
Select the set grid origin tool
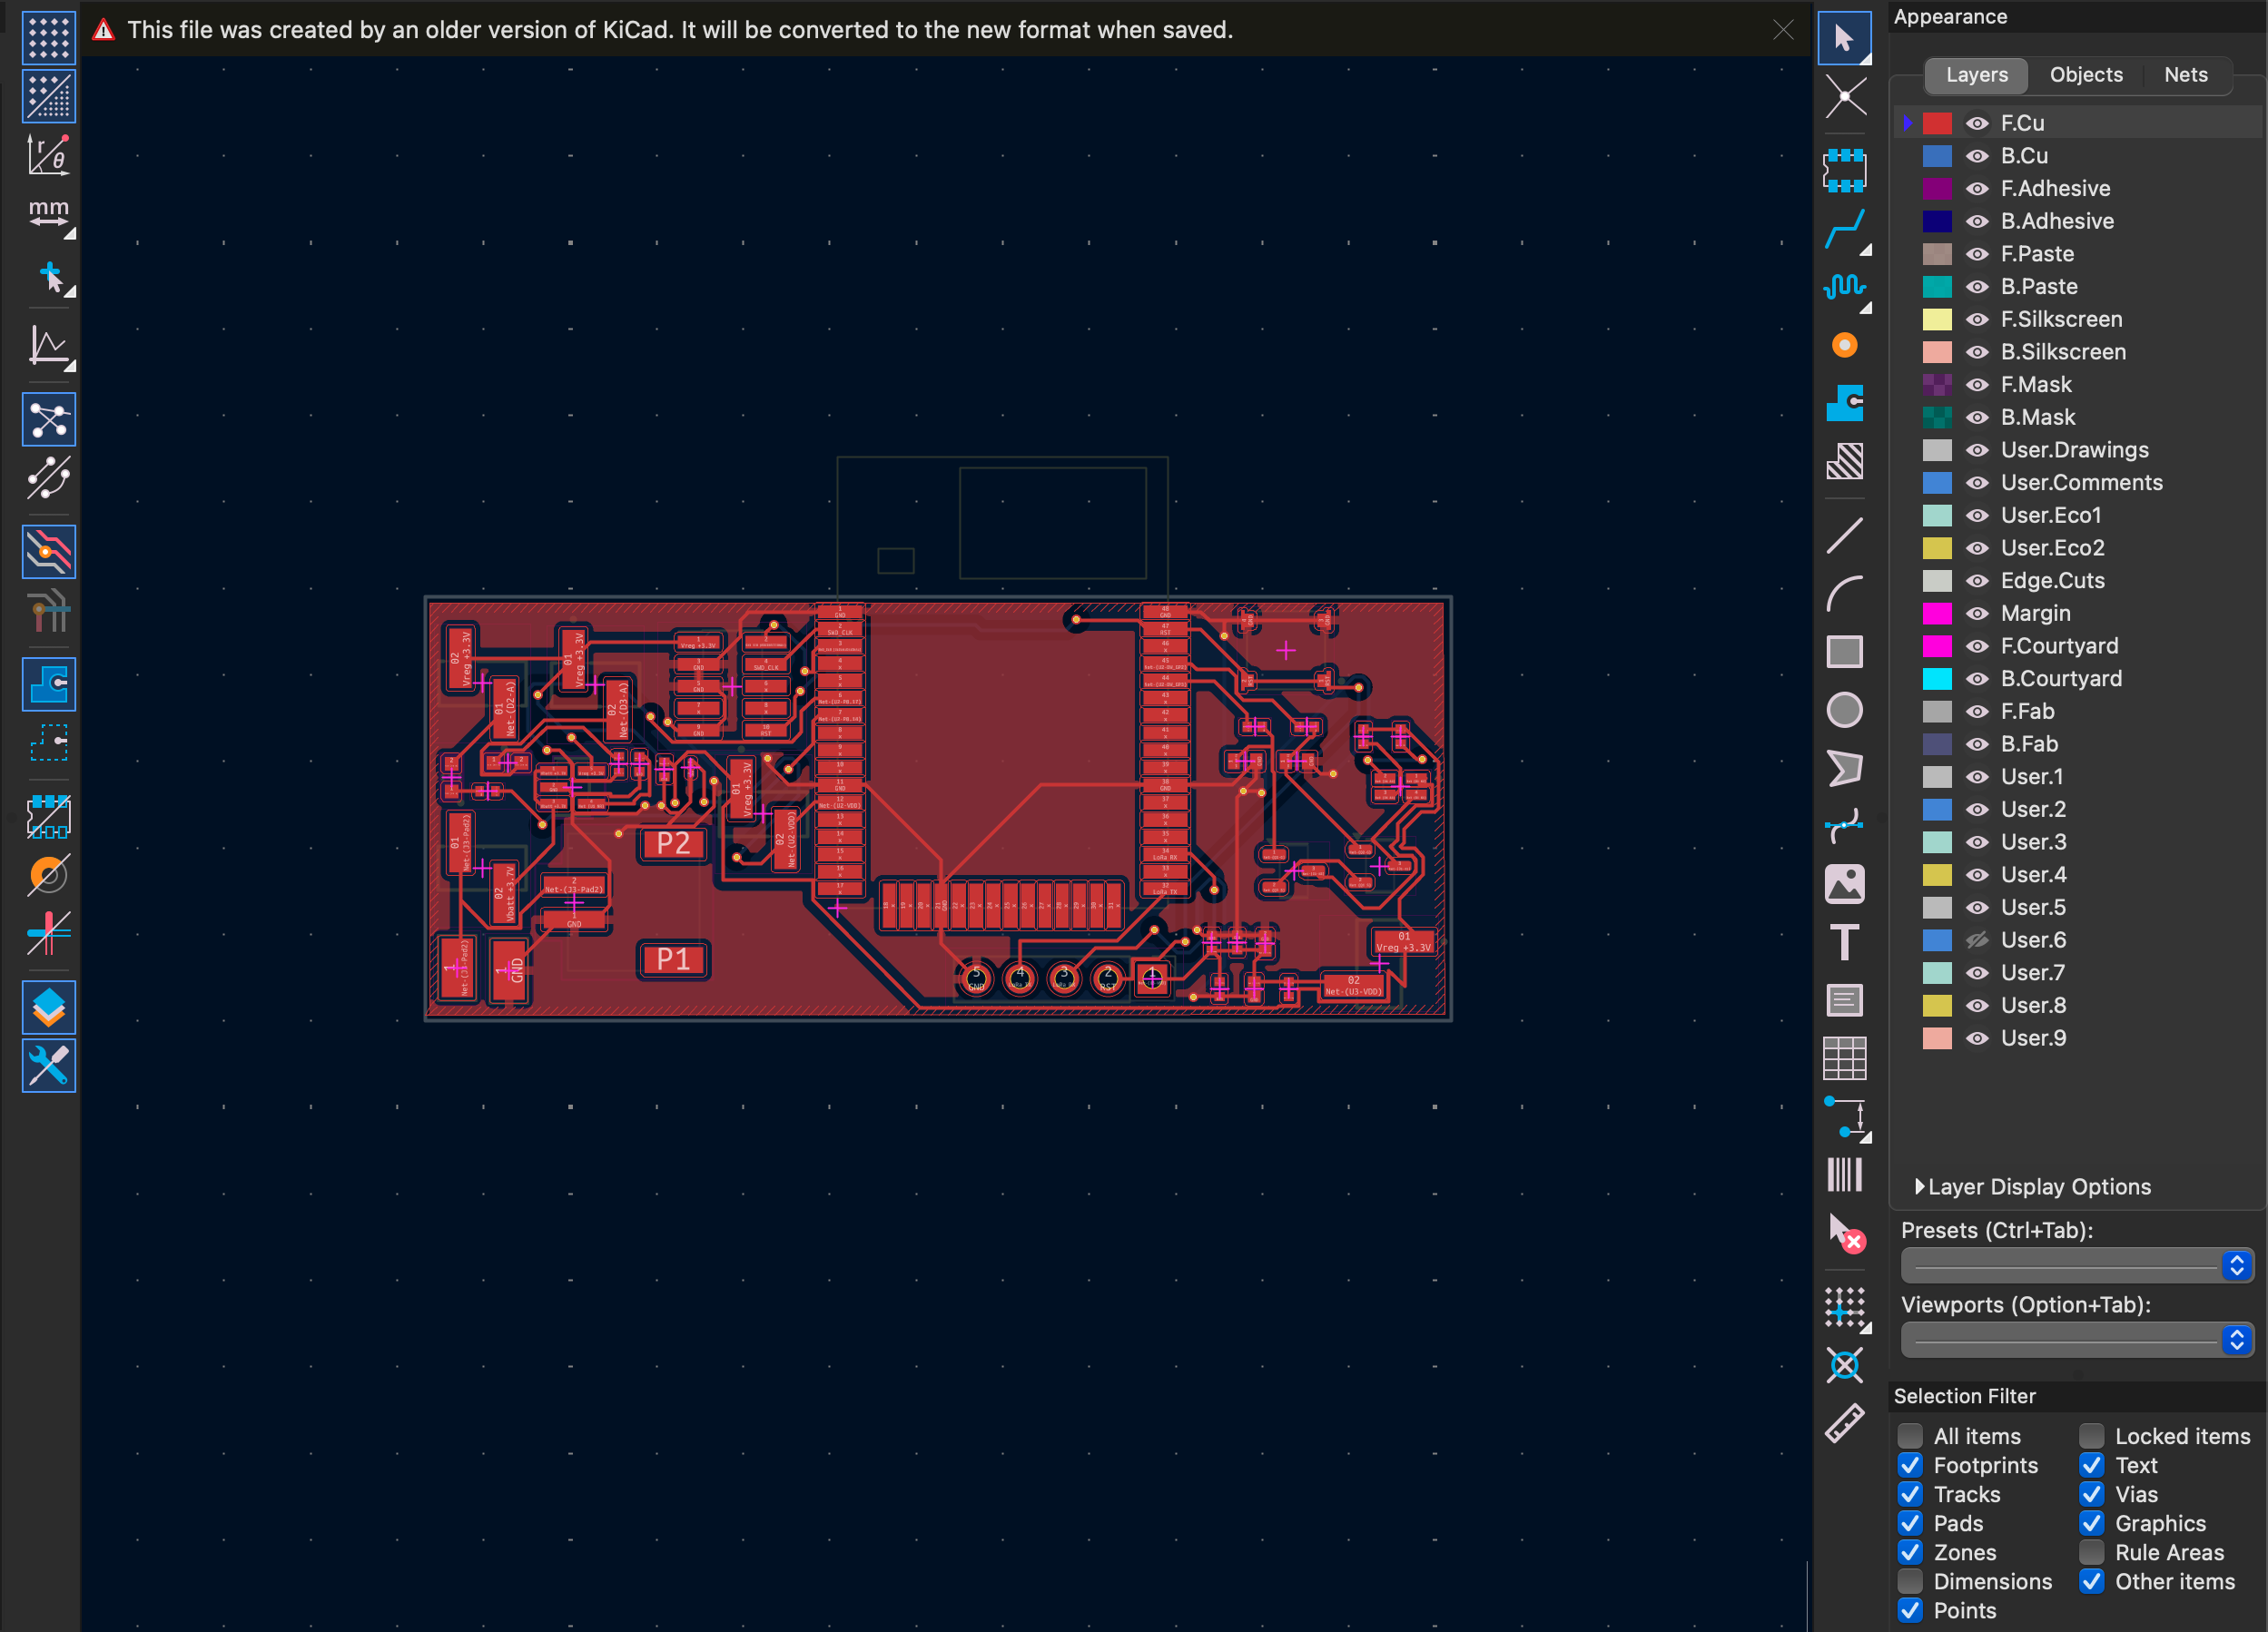tap(1844, 1307)
